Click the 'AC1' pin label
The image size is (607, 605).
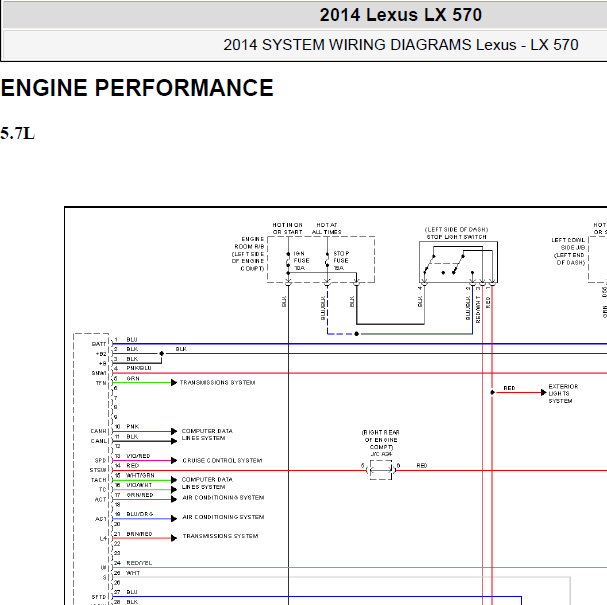click(x=101, y=519)
